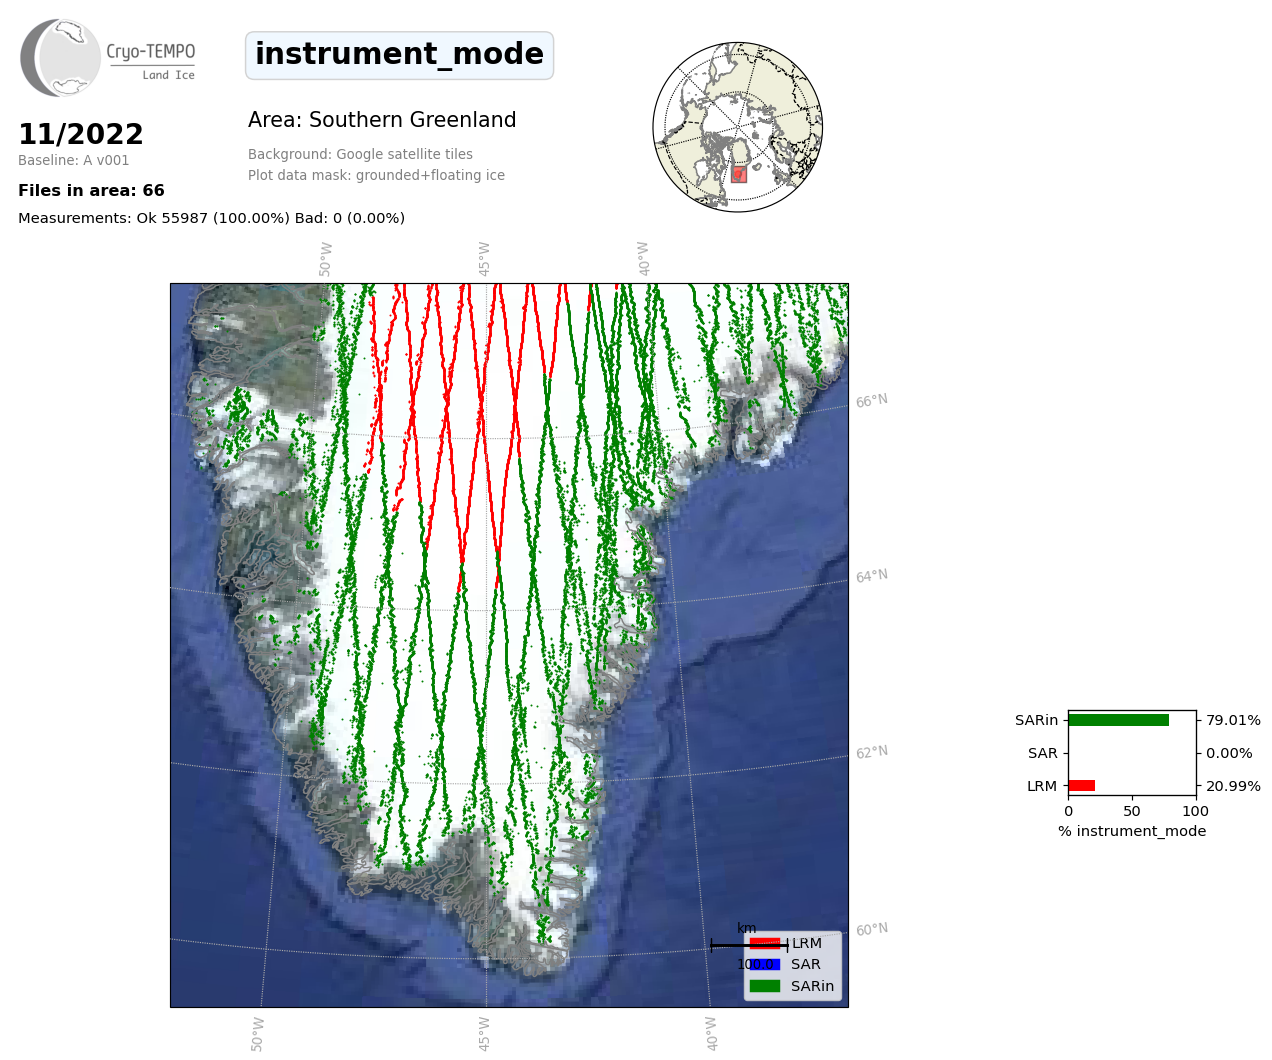Click the Cryo-TEMPO Land Ice logo
The height and width of the screenshot is (1060, 1272).
tap(108, 57)
